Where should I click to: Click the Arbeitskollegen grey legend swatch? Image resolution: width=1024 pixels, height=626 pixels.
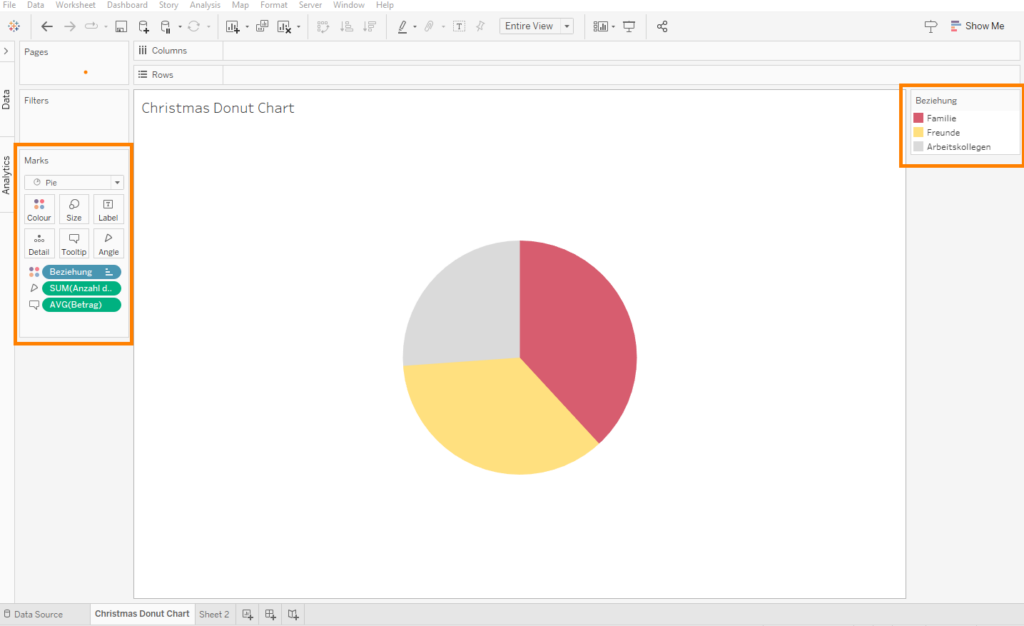coord(918,147)
